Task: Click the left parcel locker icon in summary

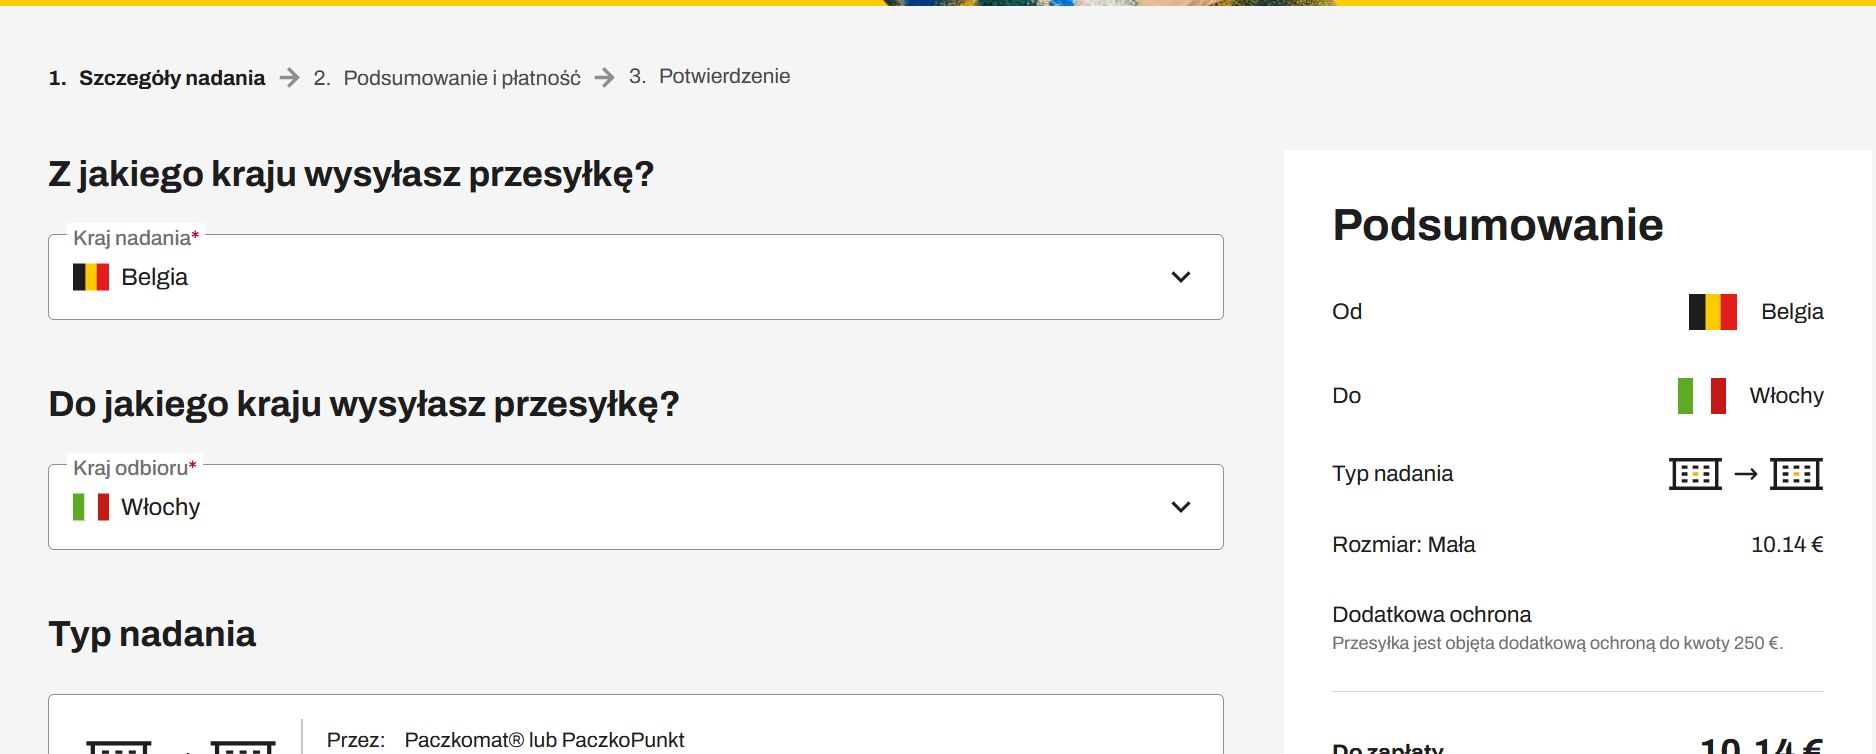Action: [x=1695, y=474]
